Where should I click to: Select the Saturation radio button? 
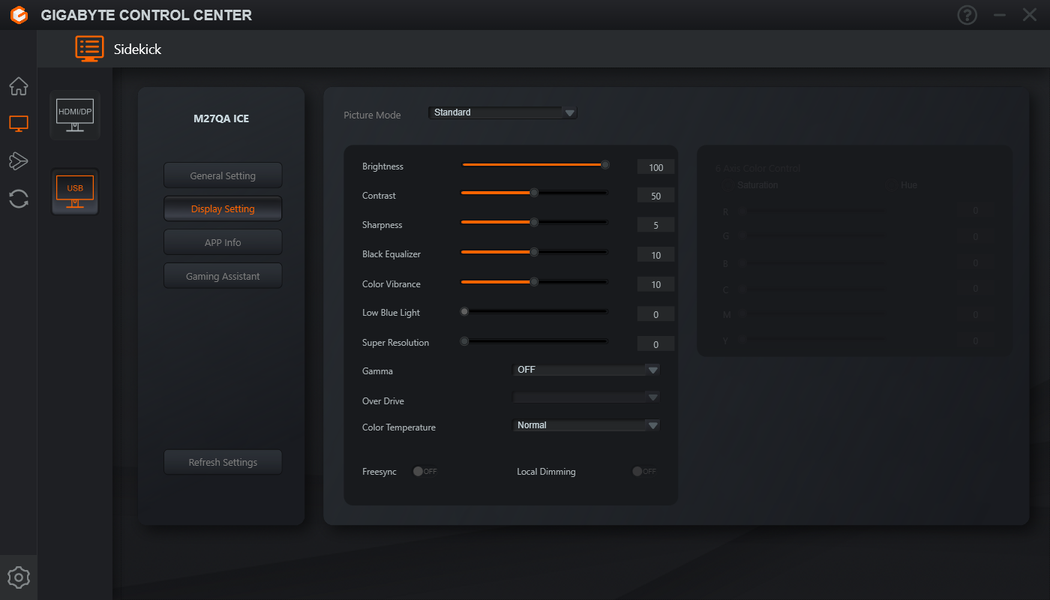(x=726, y=185)
